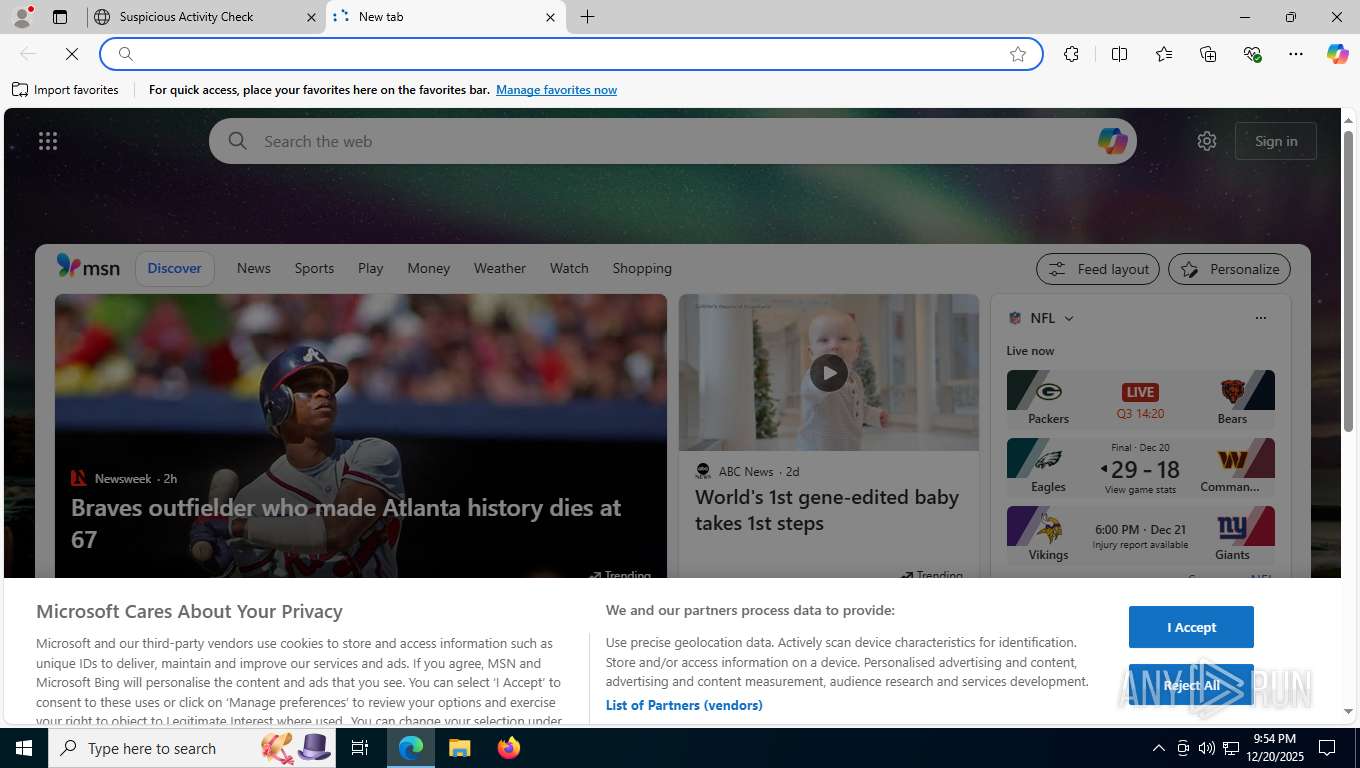The height and width of the screenshot is (768, 1360).
Task: Stop loading the page
Action: pyautogui.click(x=72, y=54)
